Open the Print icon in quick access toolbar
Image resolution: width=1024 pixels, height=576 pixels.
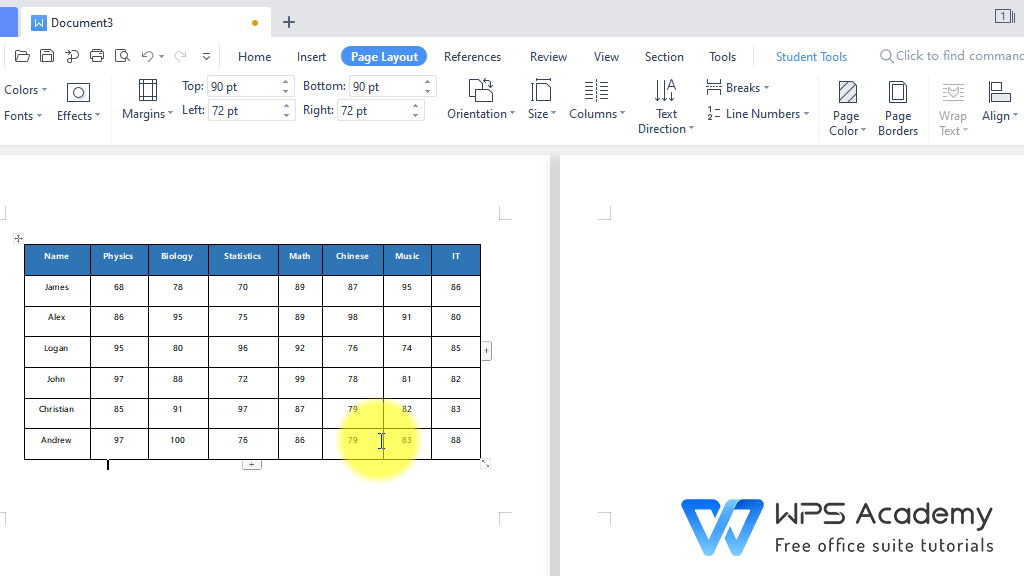pyautogui.click(x=96, y=55)
